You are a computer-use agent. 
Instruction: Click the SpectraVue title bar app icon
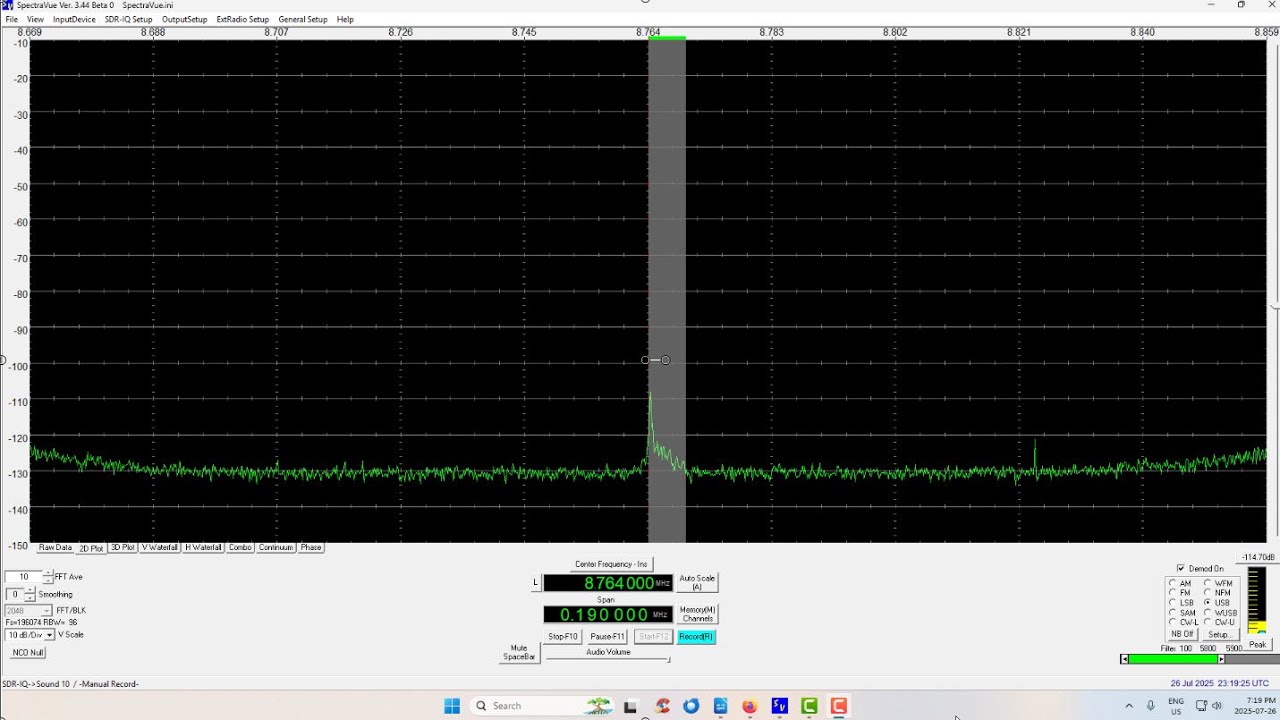coord(8,5)
